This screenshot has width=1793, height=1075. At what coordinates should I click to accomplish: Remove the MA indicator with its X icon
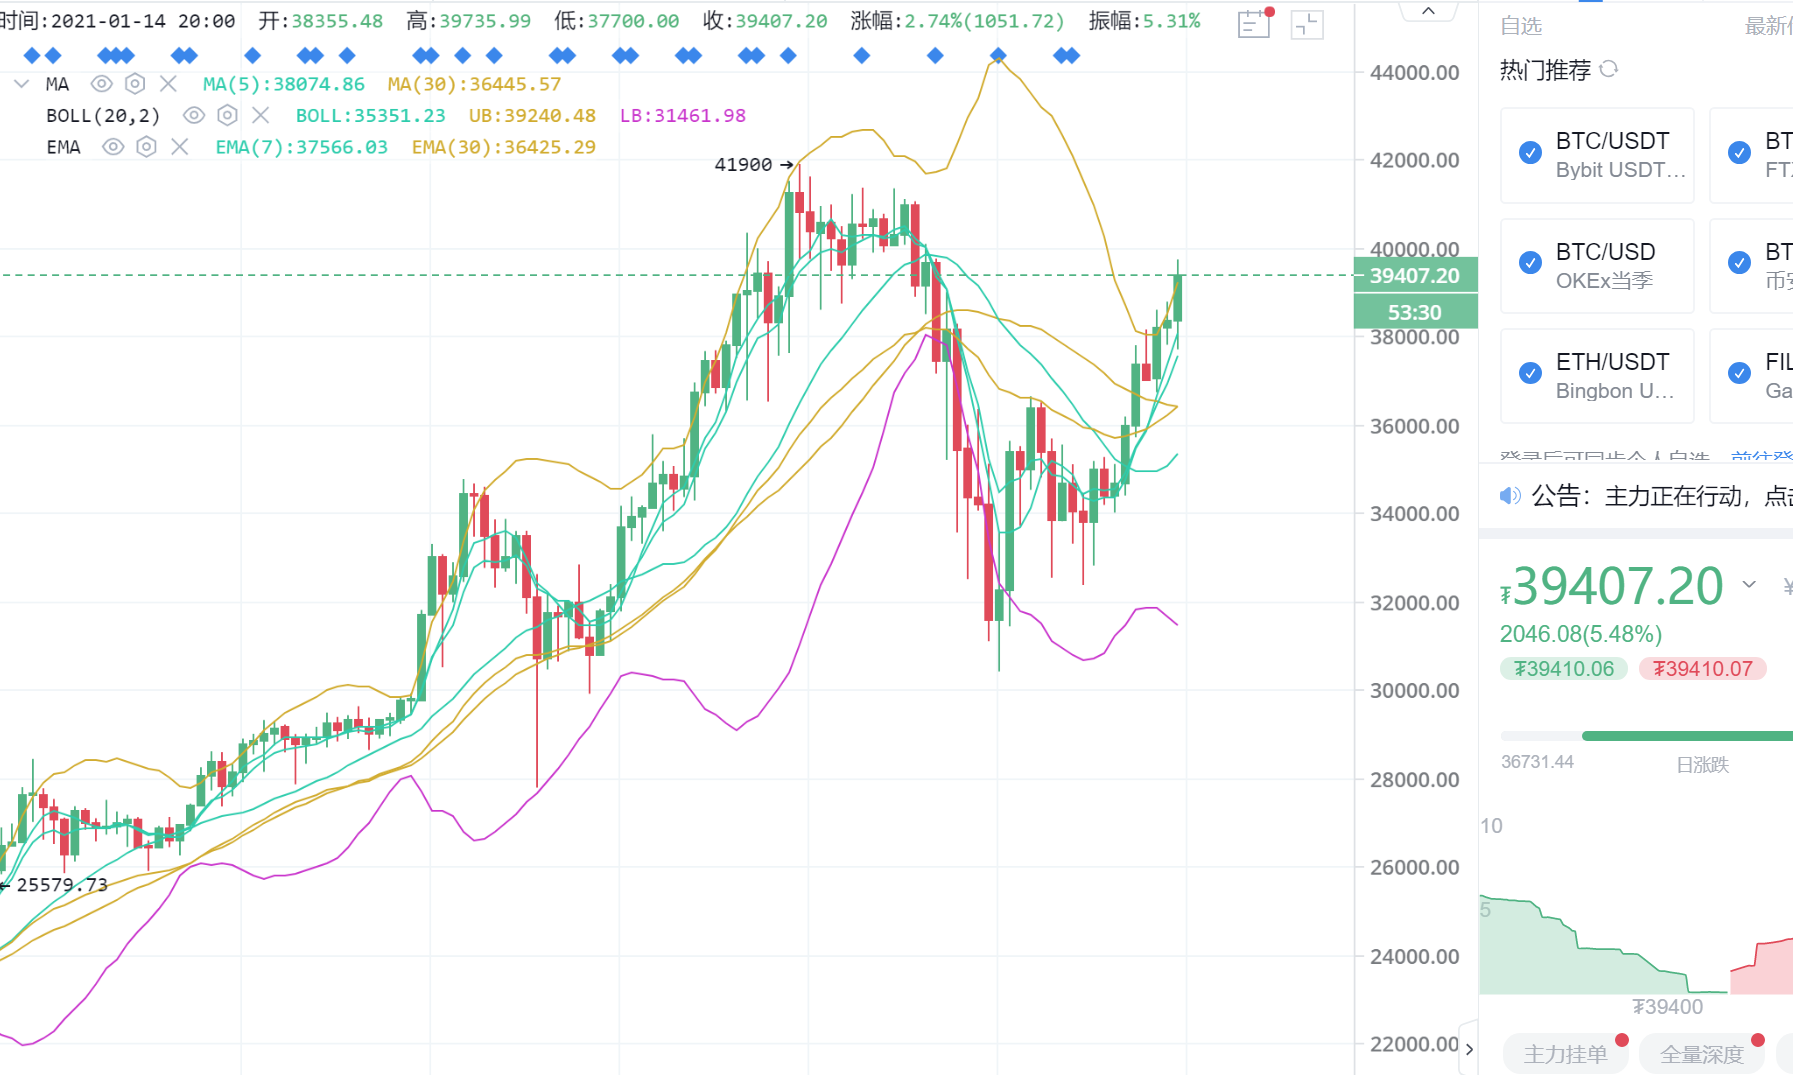click(x=168, y=84)
